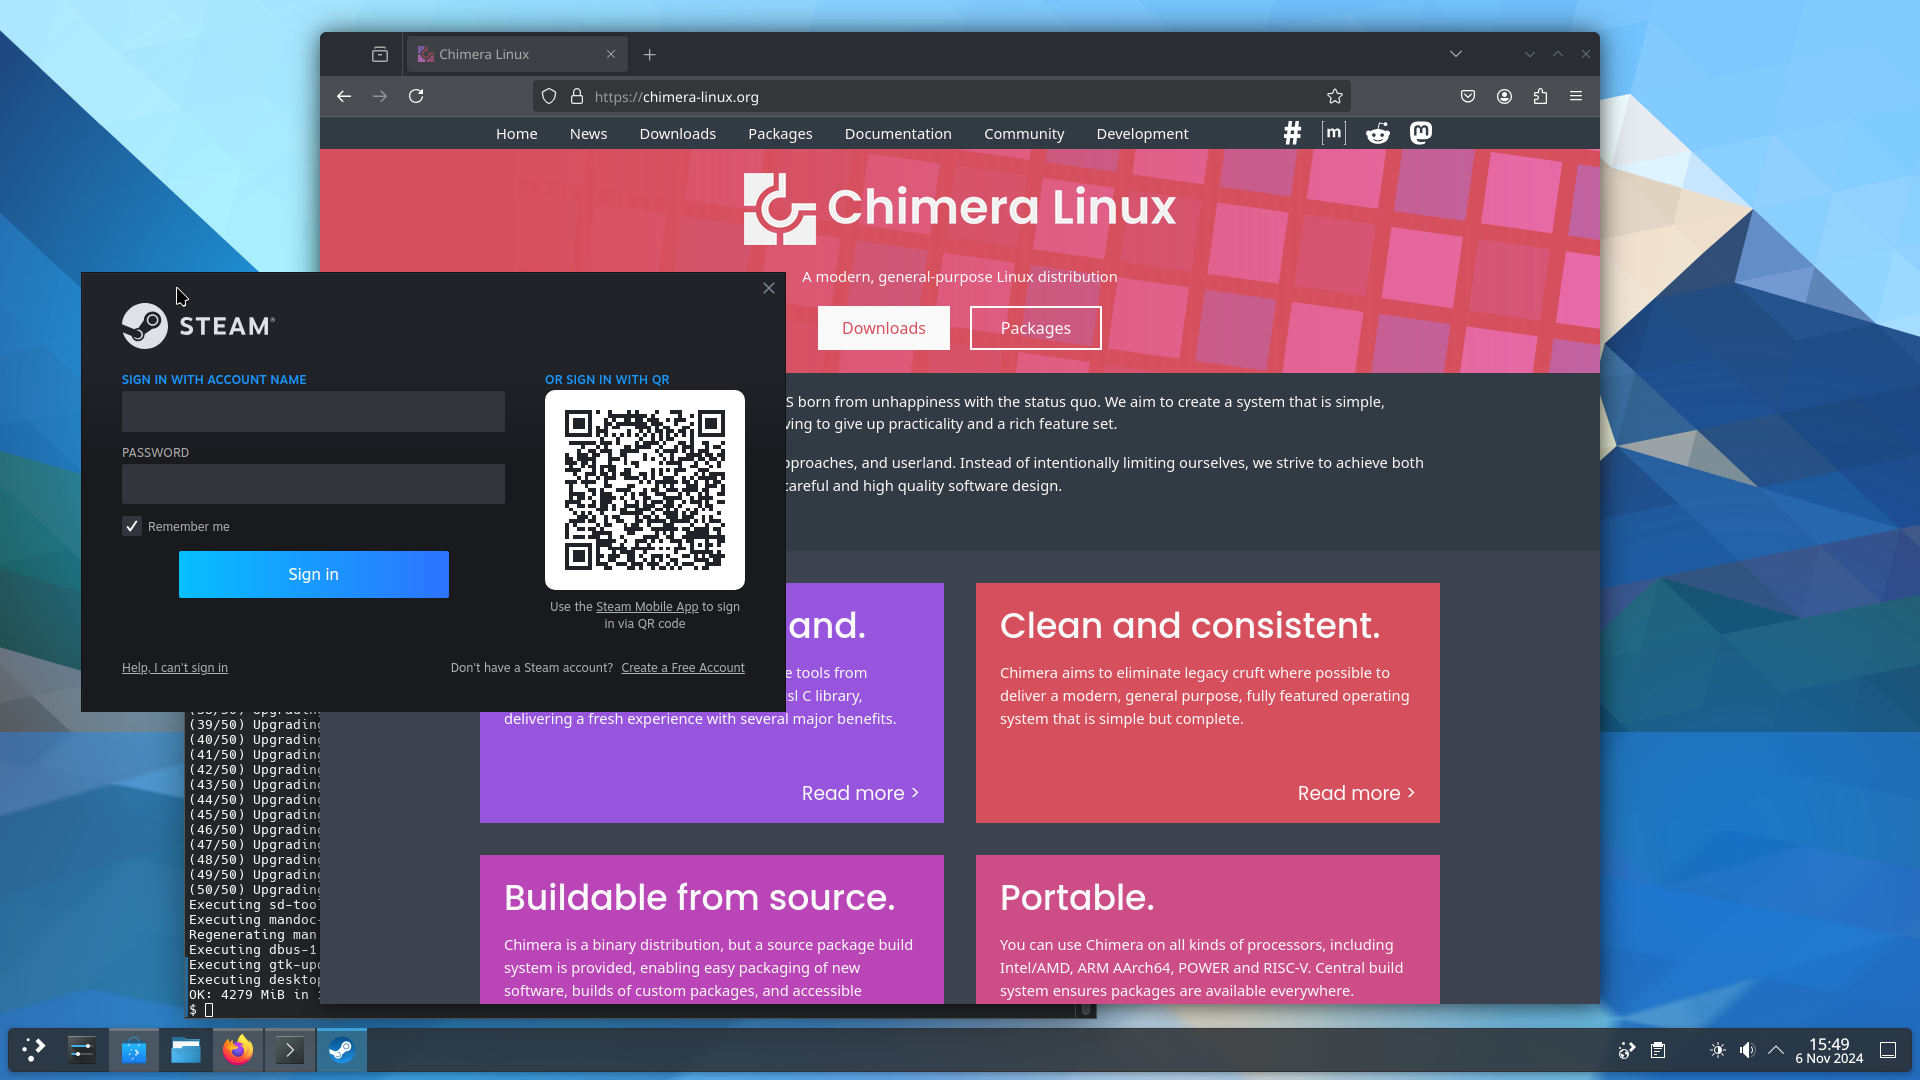Open Firefox View recent browsing icon

(x=380, y=54)
